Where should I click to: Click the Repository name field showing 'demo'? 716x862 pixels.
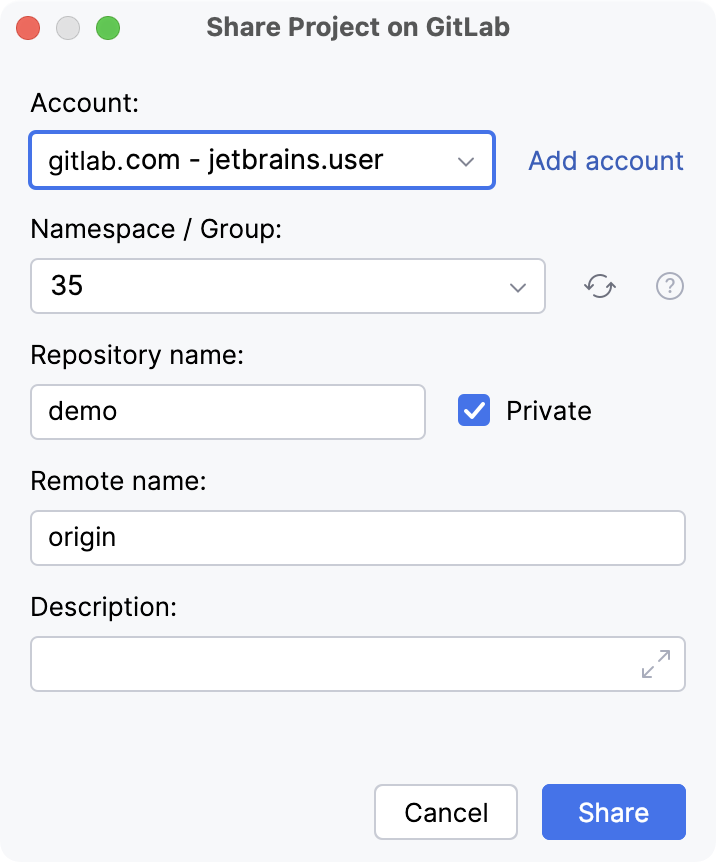point(227,411)
